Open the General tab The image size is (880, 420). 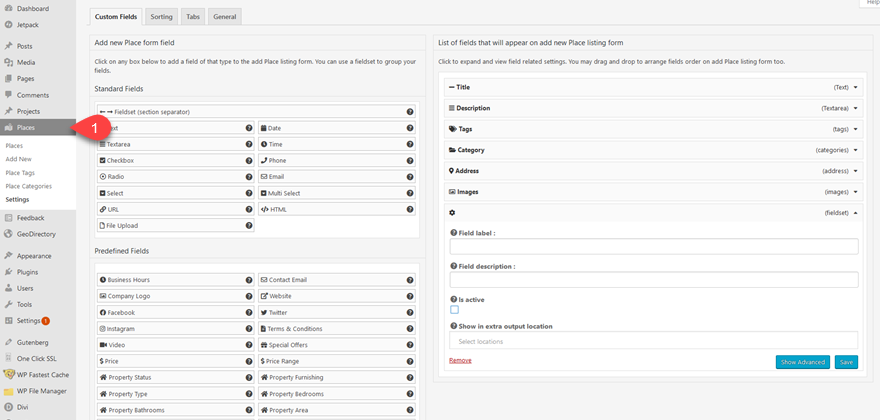(224, 17)
